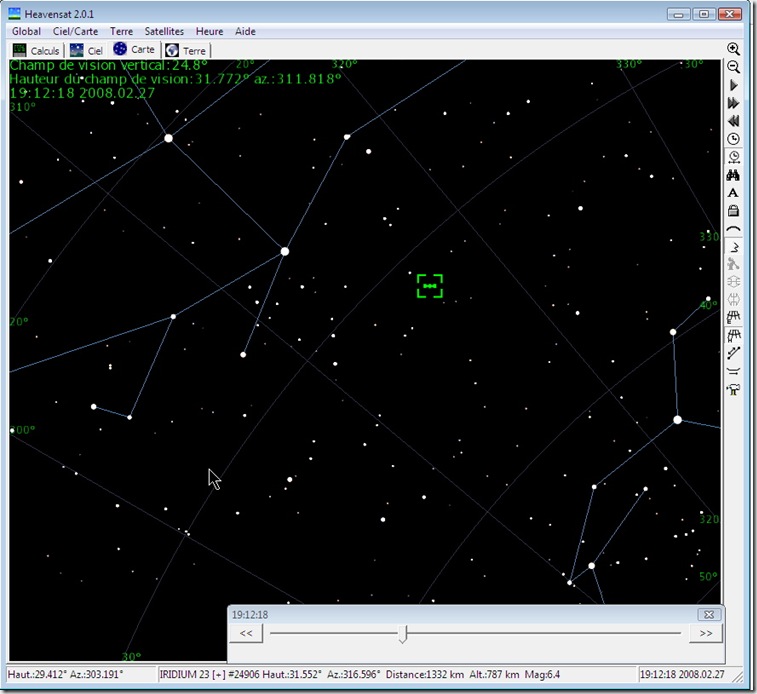757x694 pixels.
Task: Minimize the Heavensat window
Action: pyautogui.click(x=678, y=14)
